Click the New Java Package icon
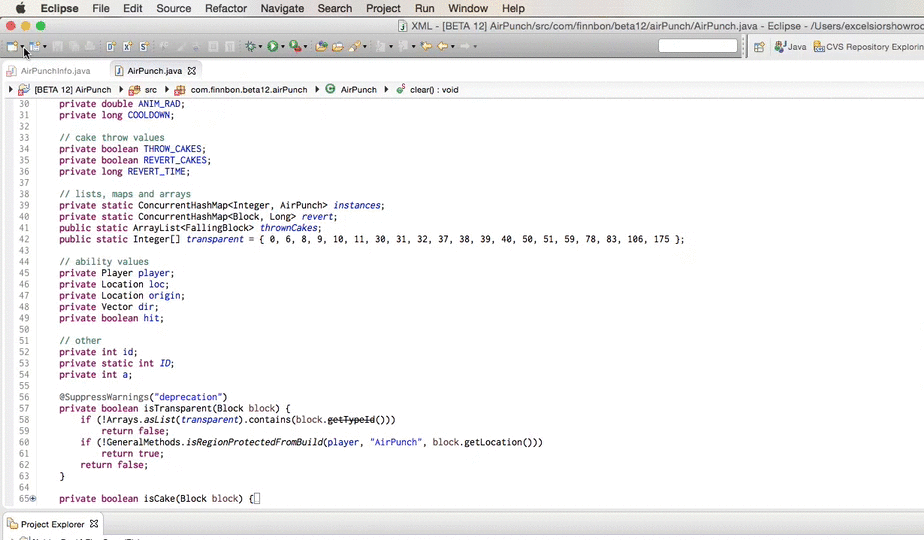Image resolution: width=924 pixels, height=540 pixels. 111,46
